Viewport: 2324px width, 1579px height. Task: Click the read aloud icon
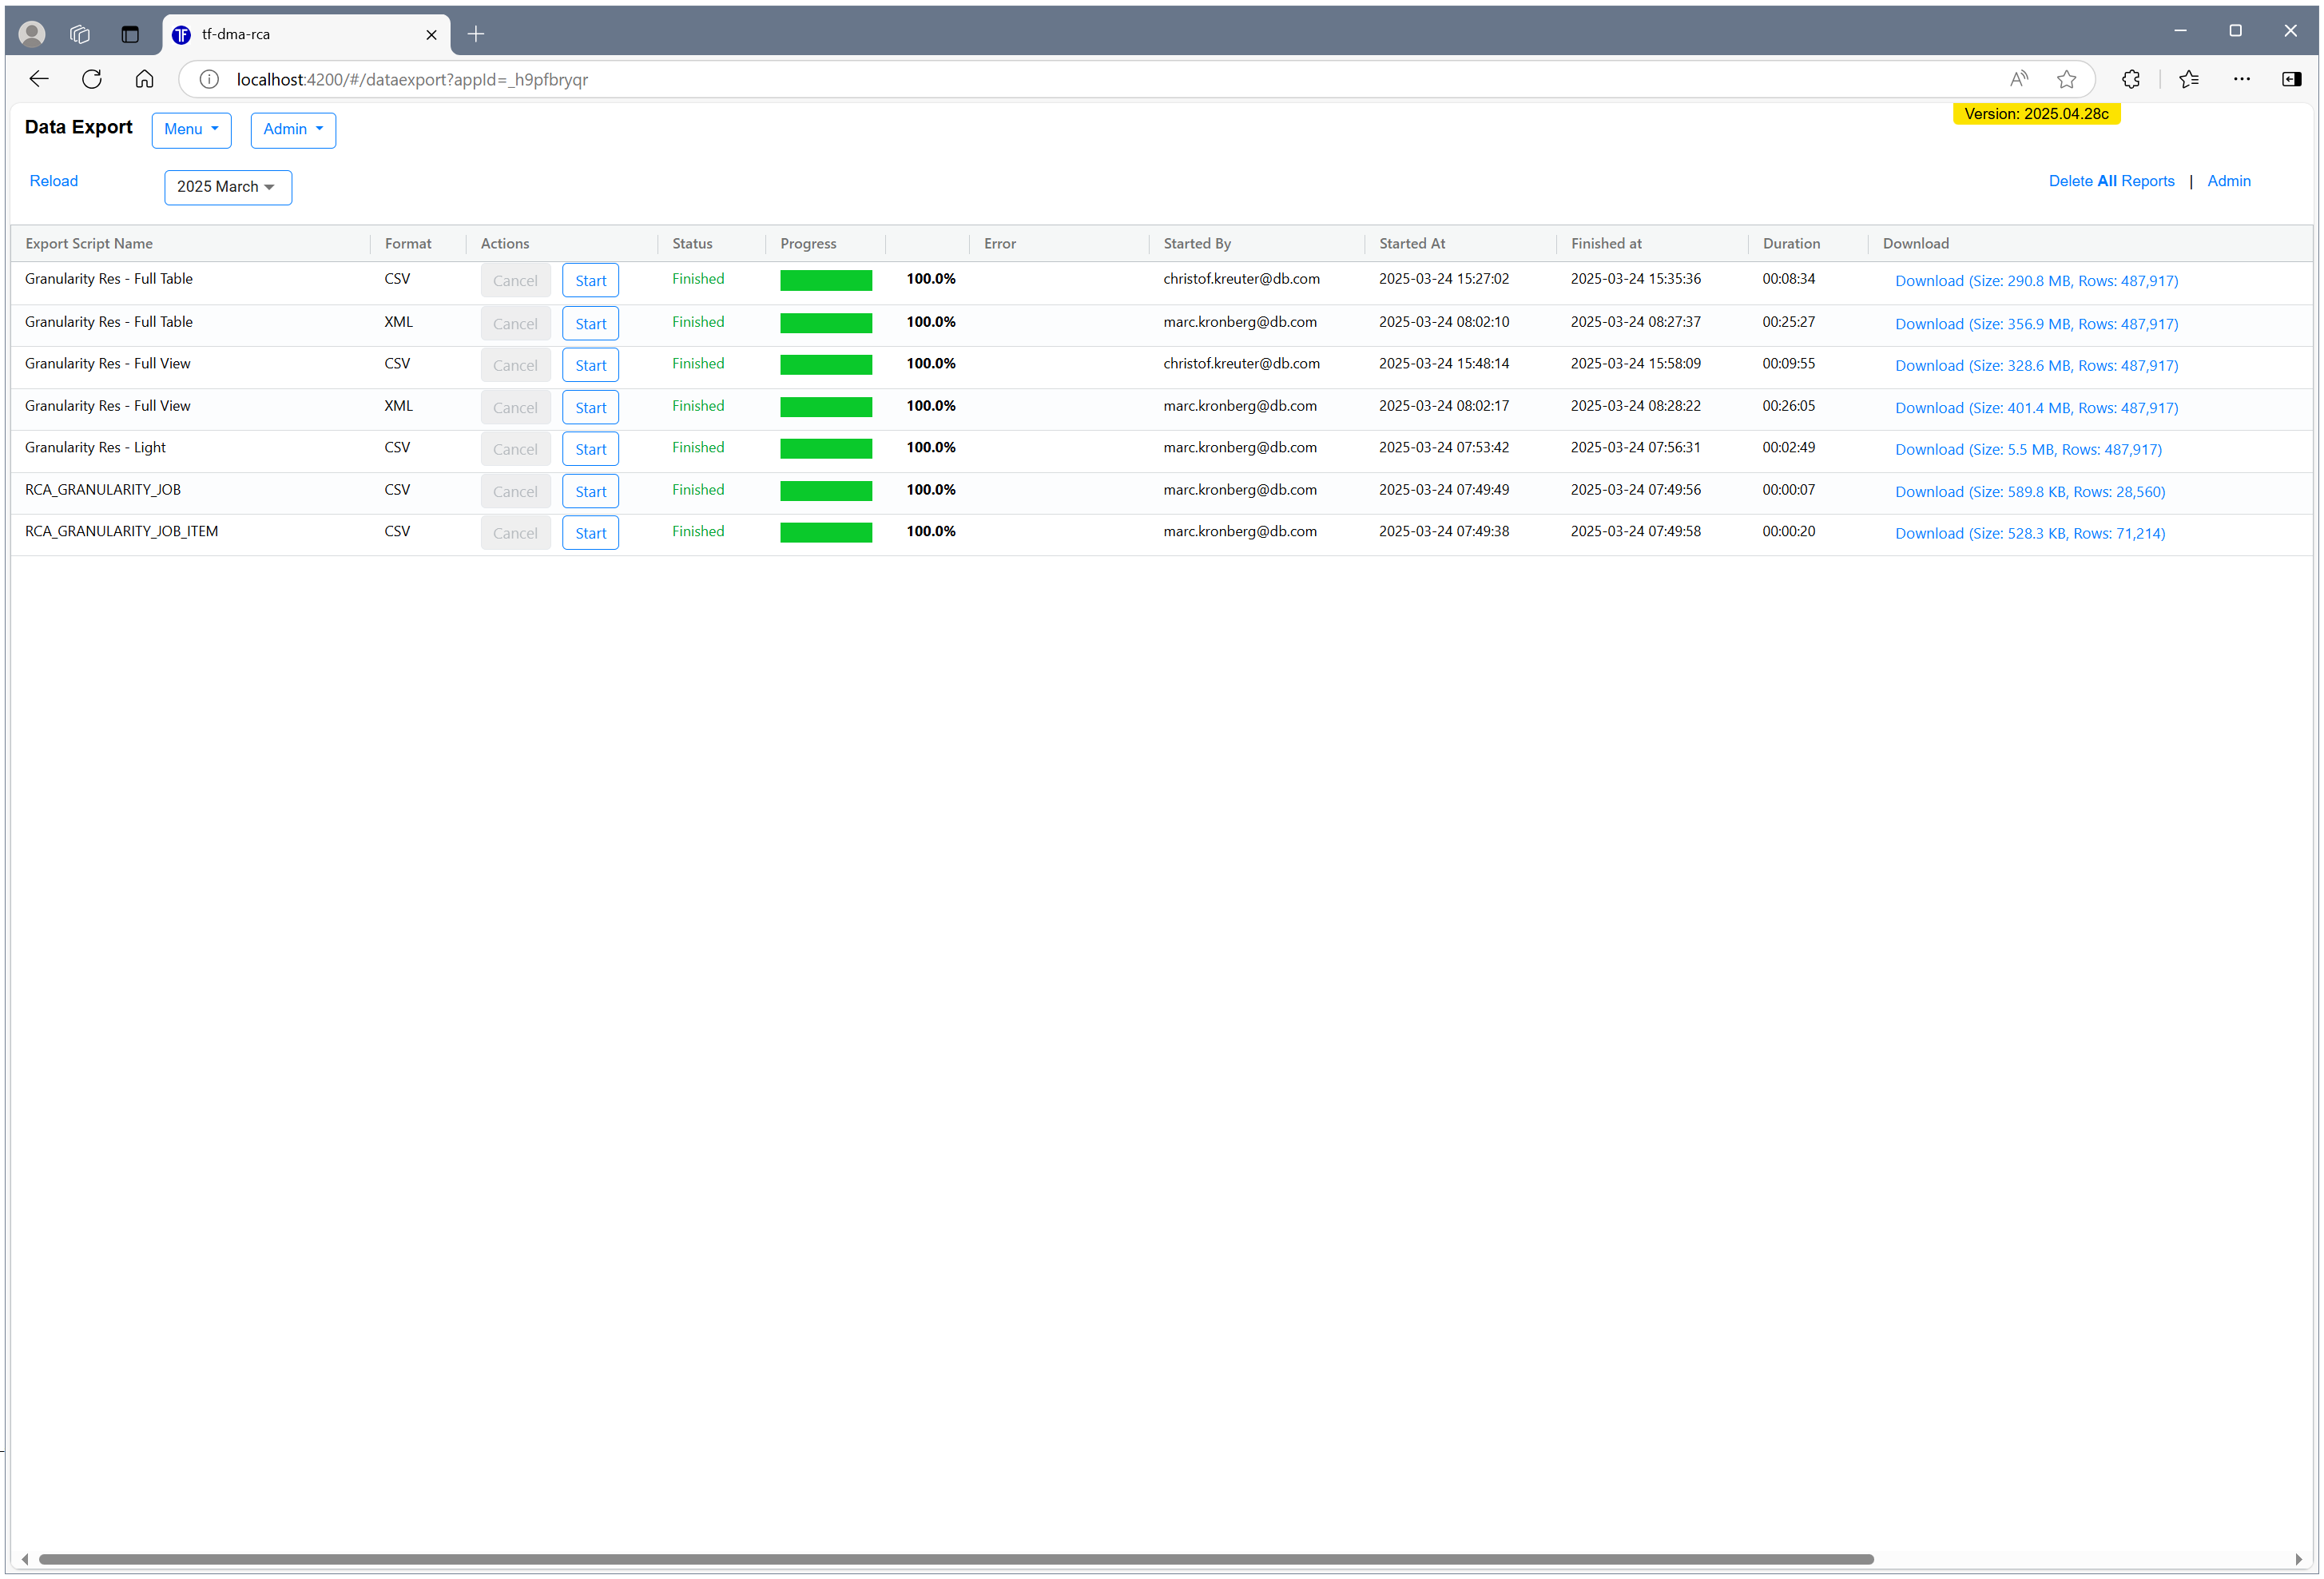[2018, 79]
